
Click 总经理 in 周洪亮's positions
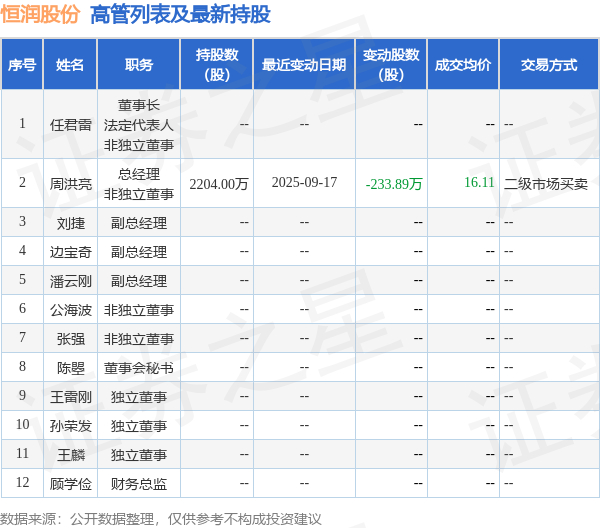[139, 174]
